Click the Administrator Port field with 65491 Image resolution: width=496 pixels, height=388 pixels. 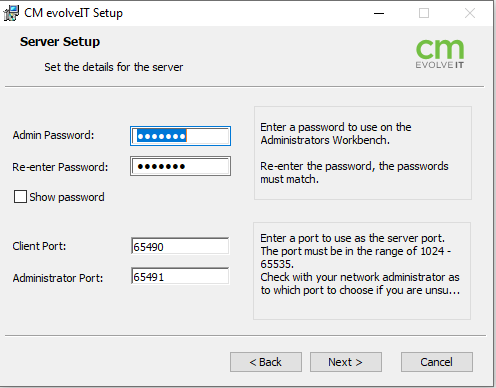[x=180, y=276]
